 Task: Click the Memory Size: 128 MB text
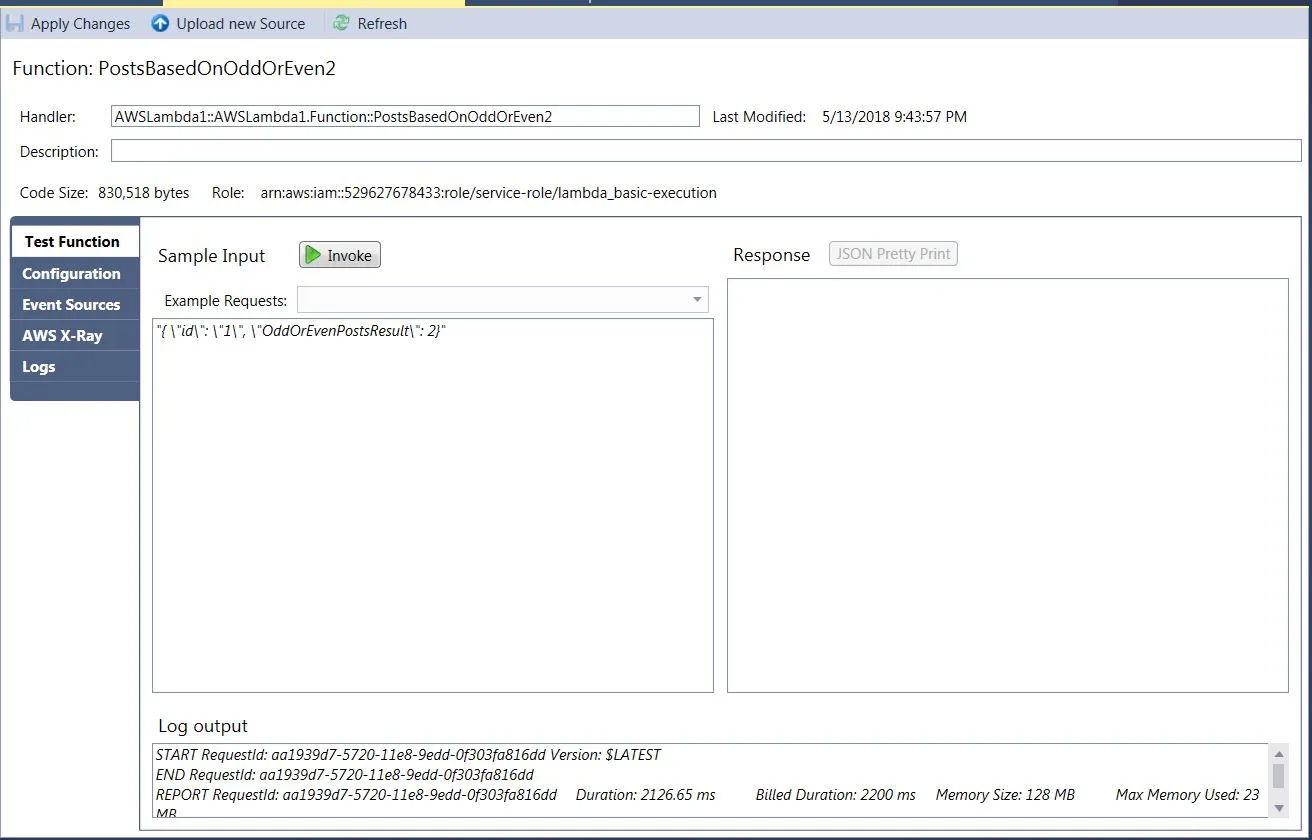pos(1005,795)
